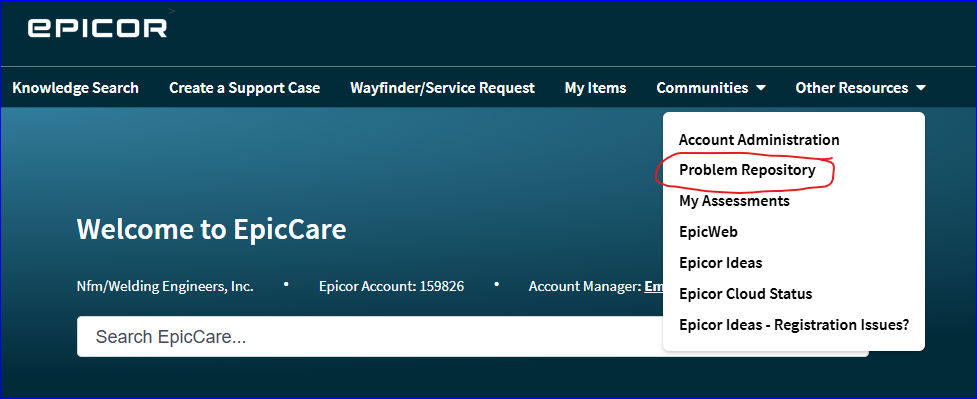The width and height of the screenshot is (977, 399).
Task: Collapse the Other Resources dropdown
Action: coord(860,88)
